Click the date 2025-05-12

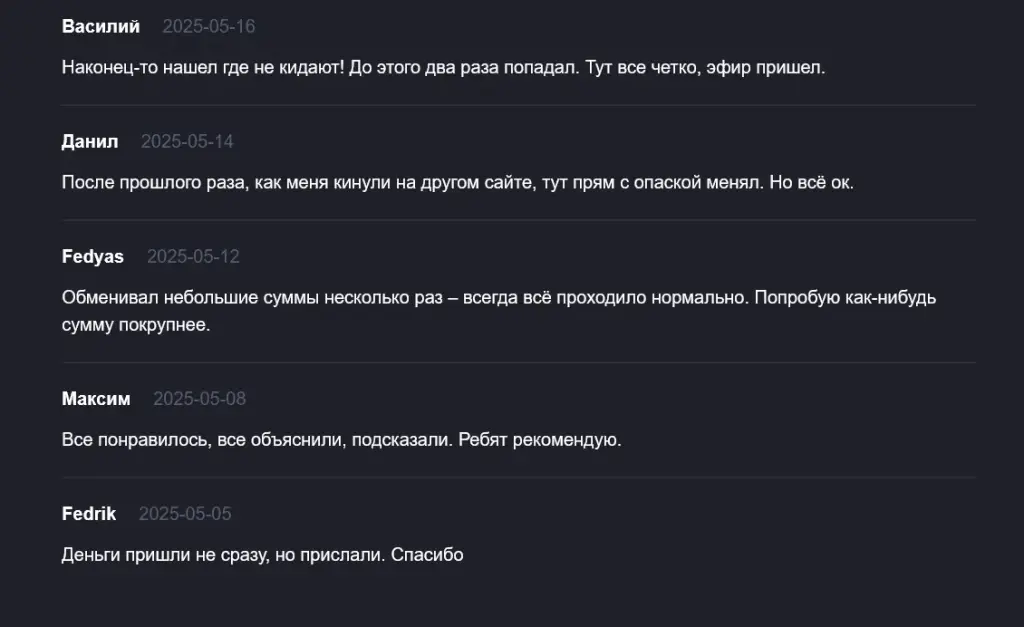pyautogui.click(x=193, y=256)
